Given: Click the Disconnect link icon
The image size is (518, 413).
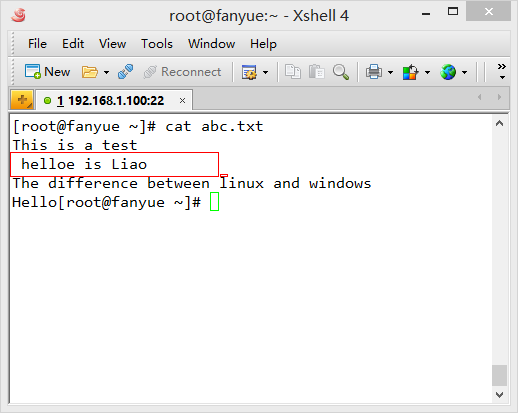Looking at the screenshot, I should click(x=126, y=71).
